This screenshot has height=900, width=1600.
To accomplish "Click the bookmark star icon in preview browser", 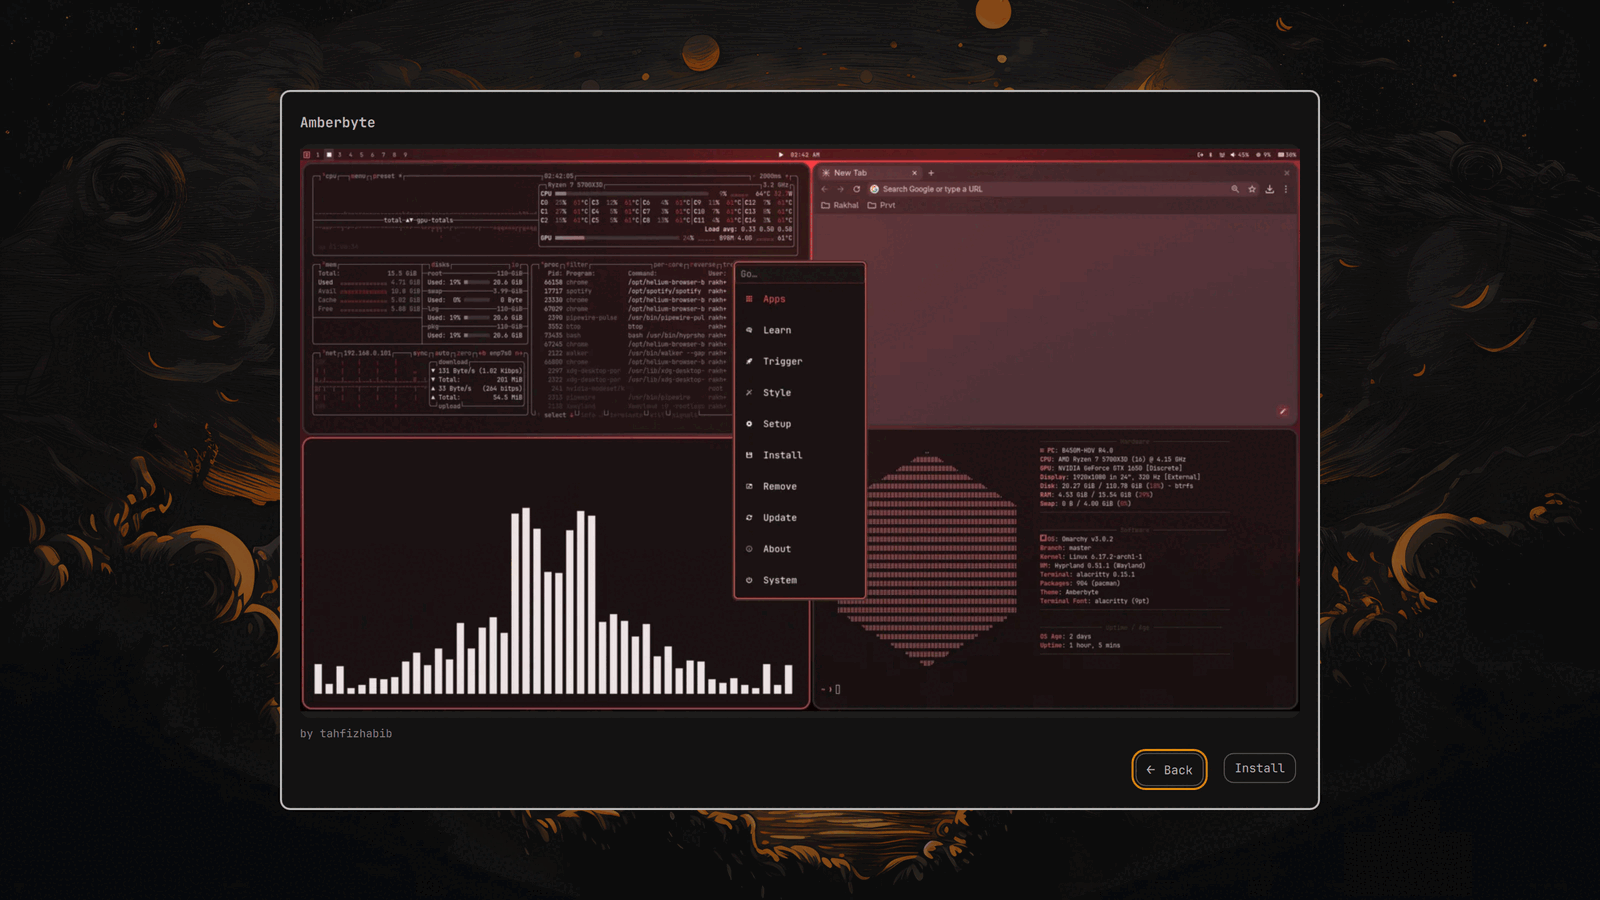I will tap(1252, 189).
